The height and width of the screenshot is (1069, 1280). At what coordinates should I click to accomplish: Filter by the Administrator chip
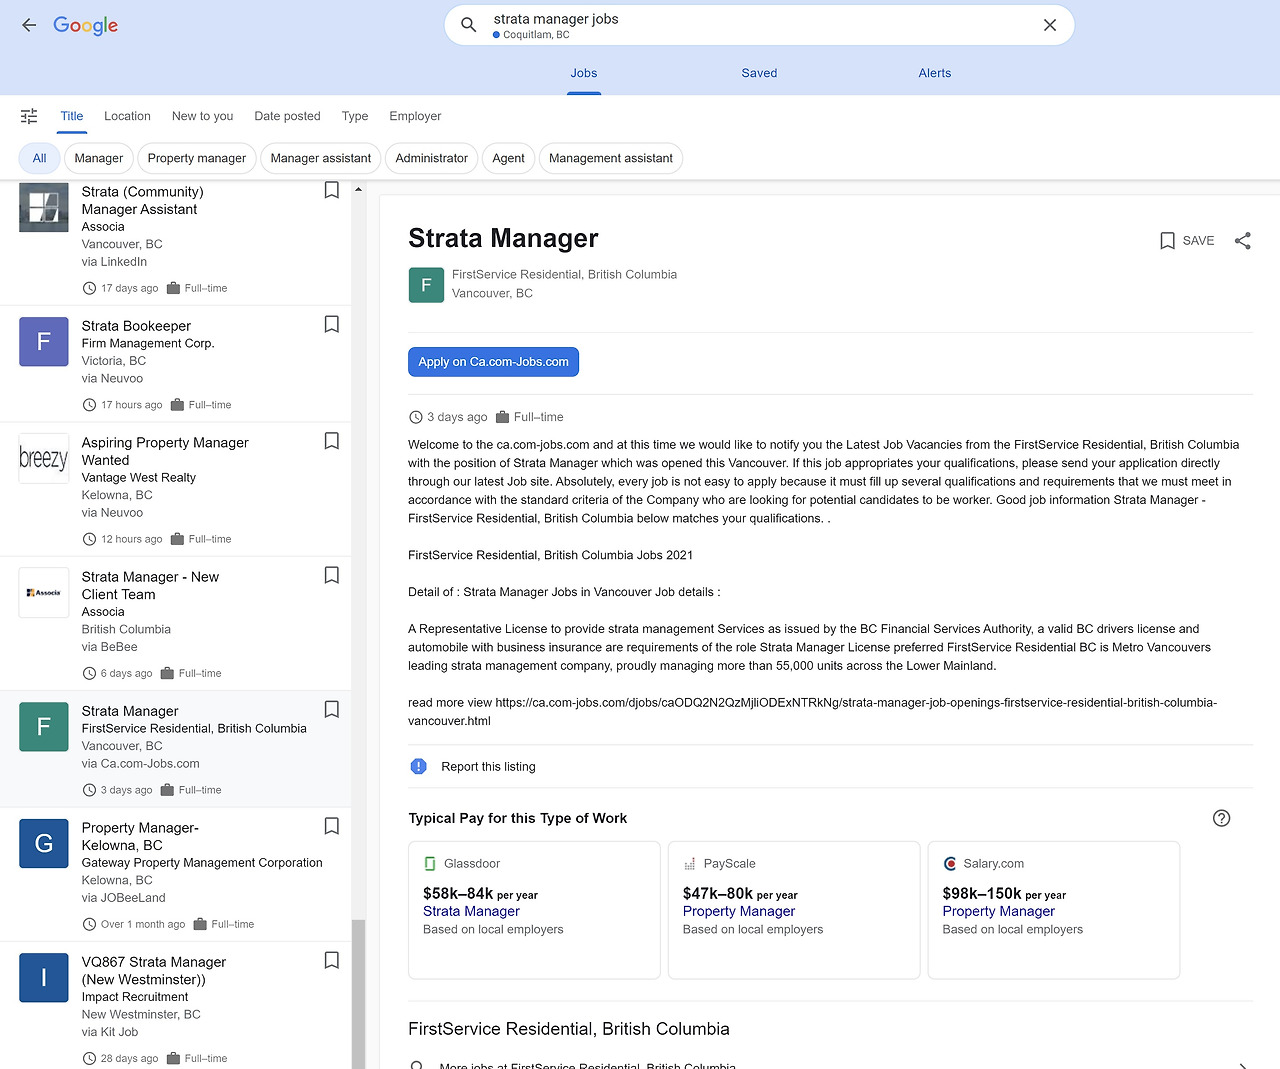(x=432, y=158)
